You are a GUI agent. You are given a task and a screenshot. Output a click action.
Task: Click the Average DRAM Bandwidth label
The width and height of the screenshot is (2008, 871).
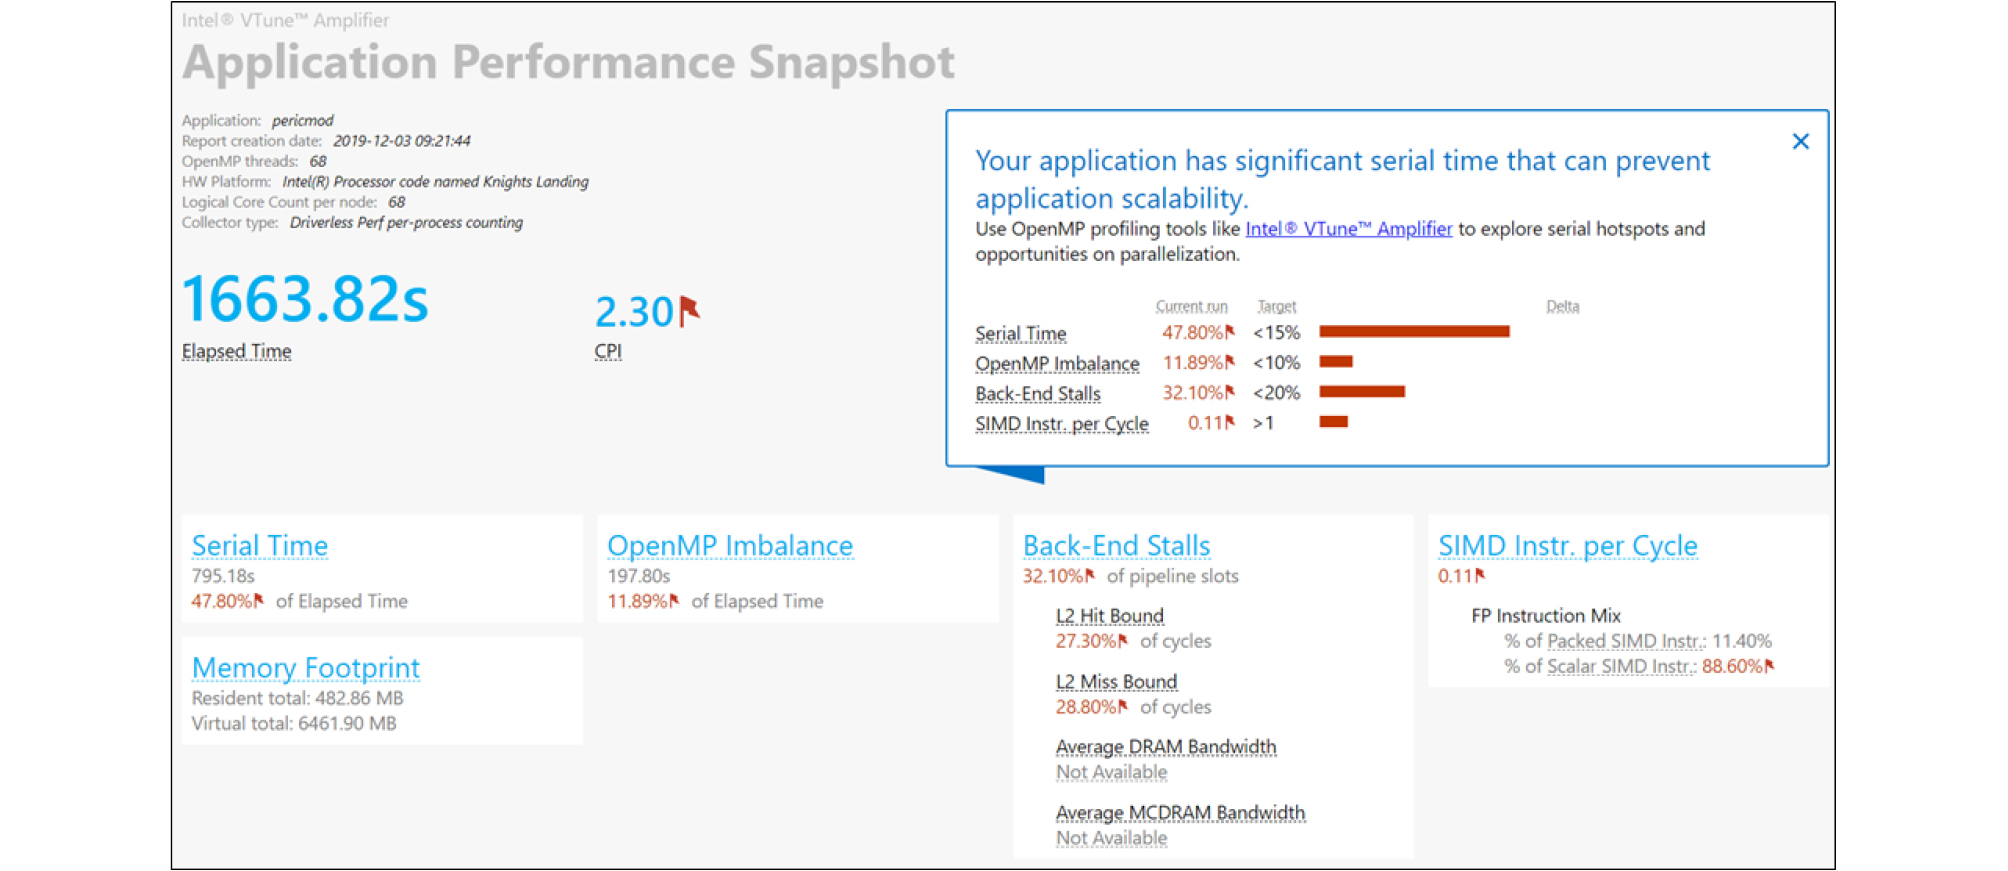coord(1165,747)
